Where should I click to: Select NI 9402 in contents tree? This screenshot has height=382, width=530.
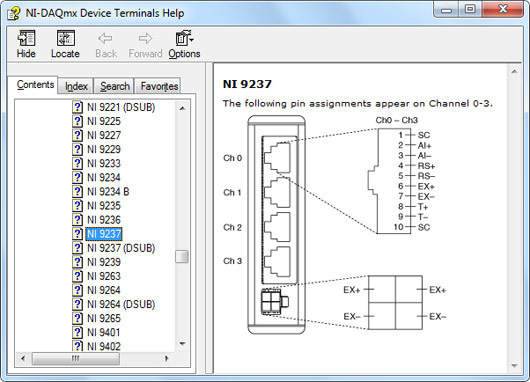tap(104, 346)
